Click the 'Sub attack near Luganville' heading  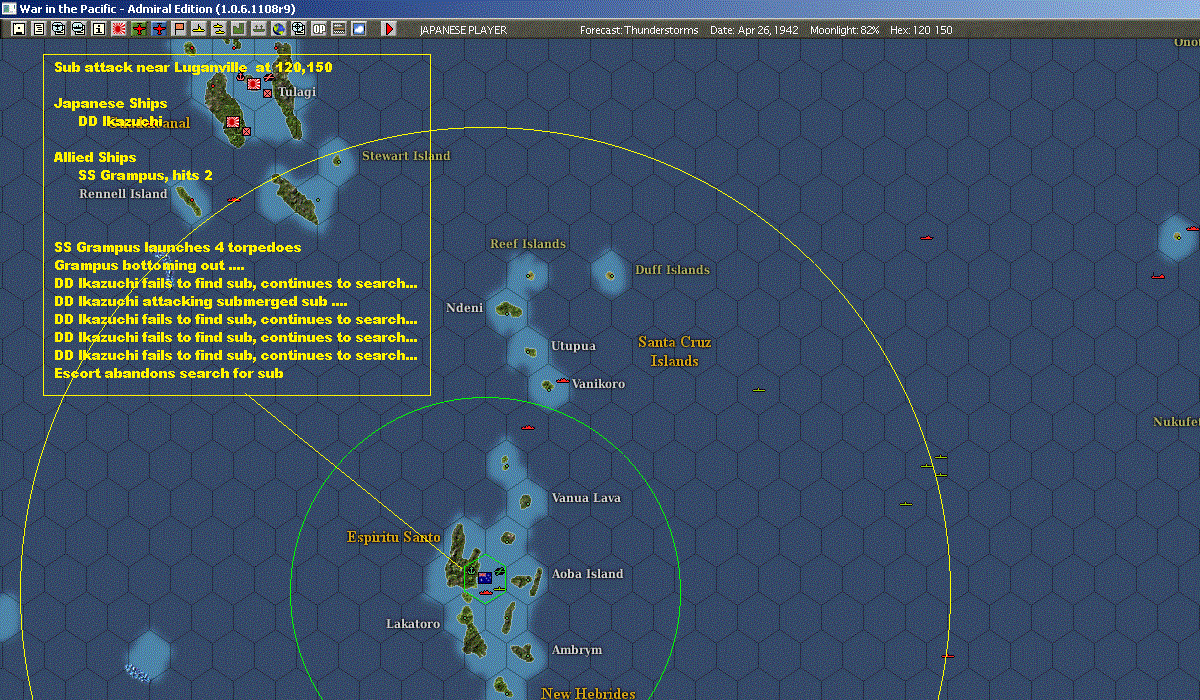193,68
